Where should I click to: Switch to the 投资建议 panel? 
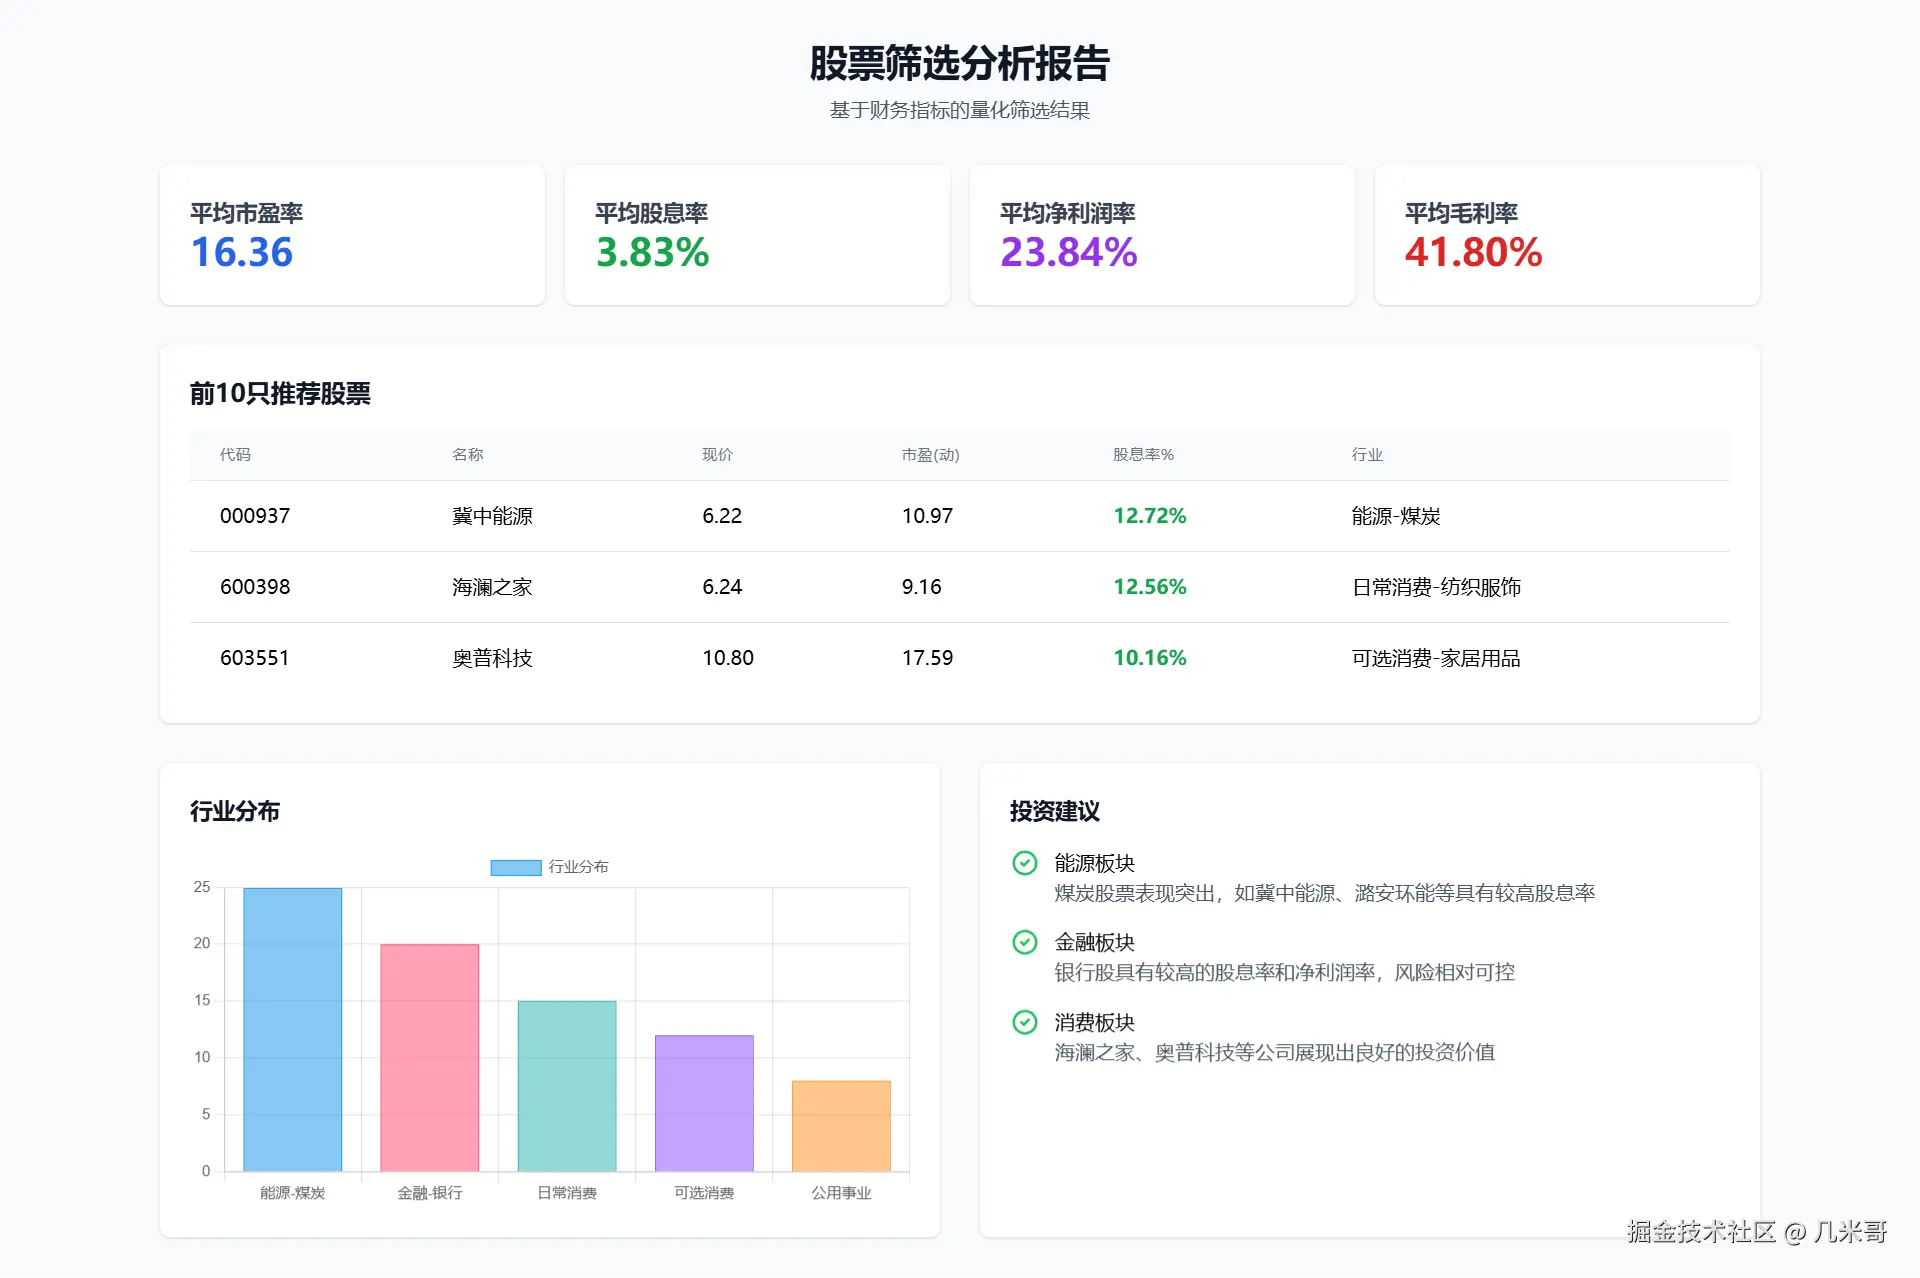pos(1053,812)
